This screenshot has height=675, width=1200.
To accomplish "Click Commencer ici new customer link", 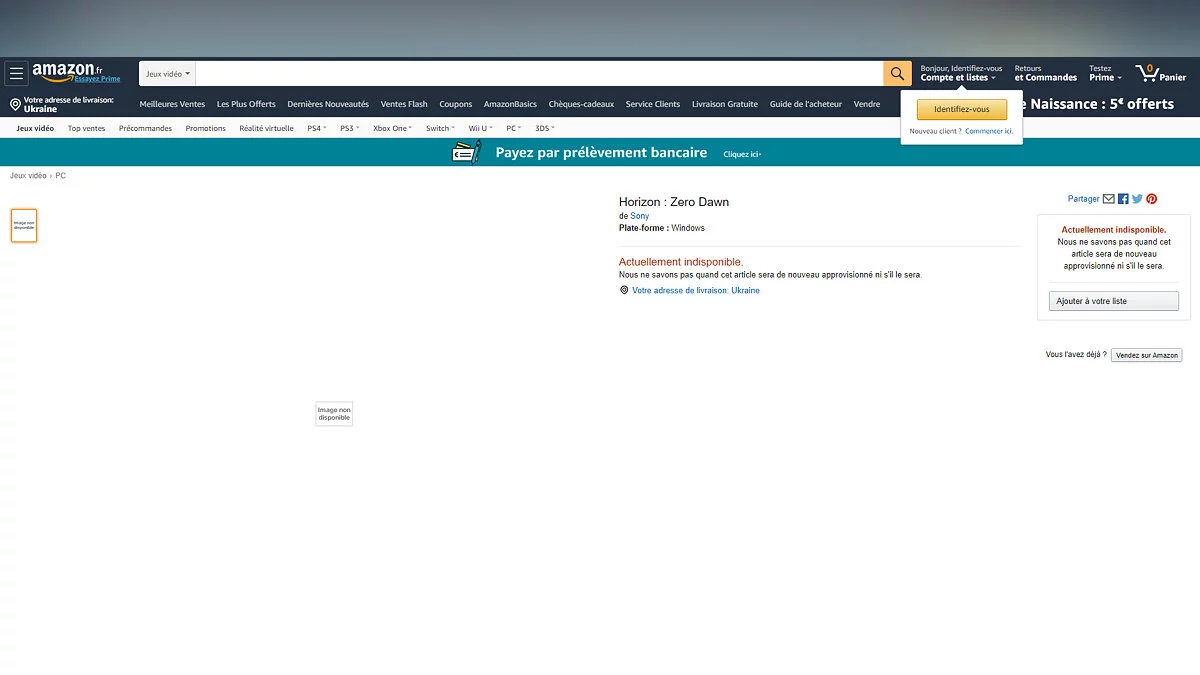I will click(989, 131).
